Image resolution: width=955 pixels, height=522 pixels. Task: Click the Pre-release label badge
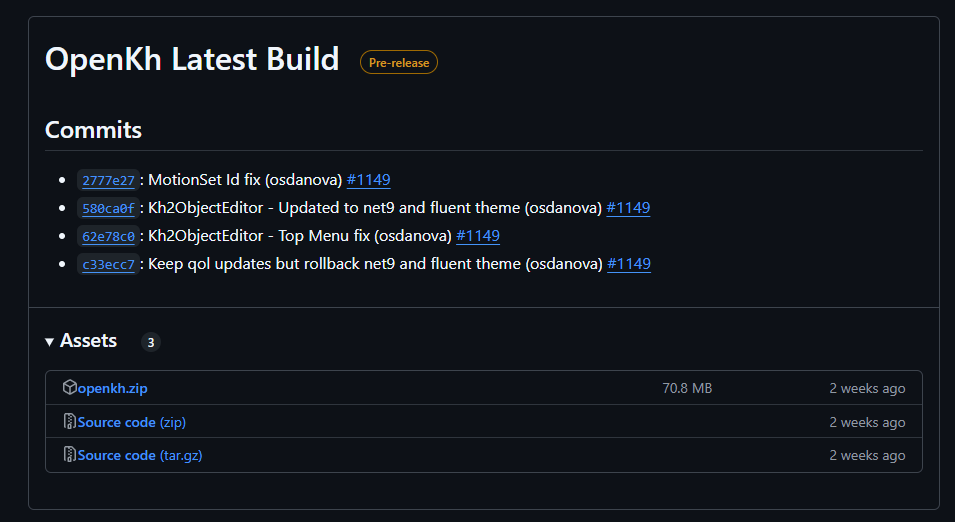399,62
